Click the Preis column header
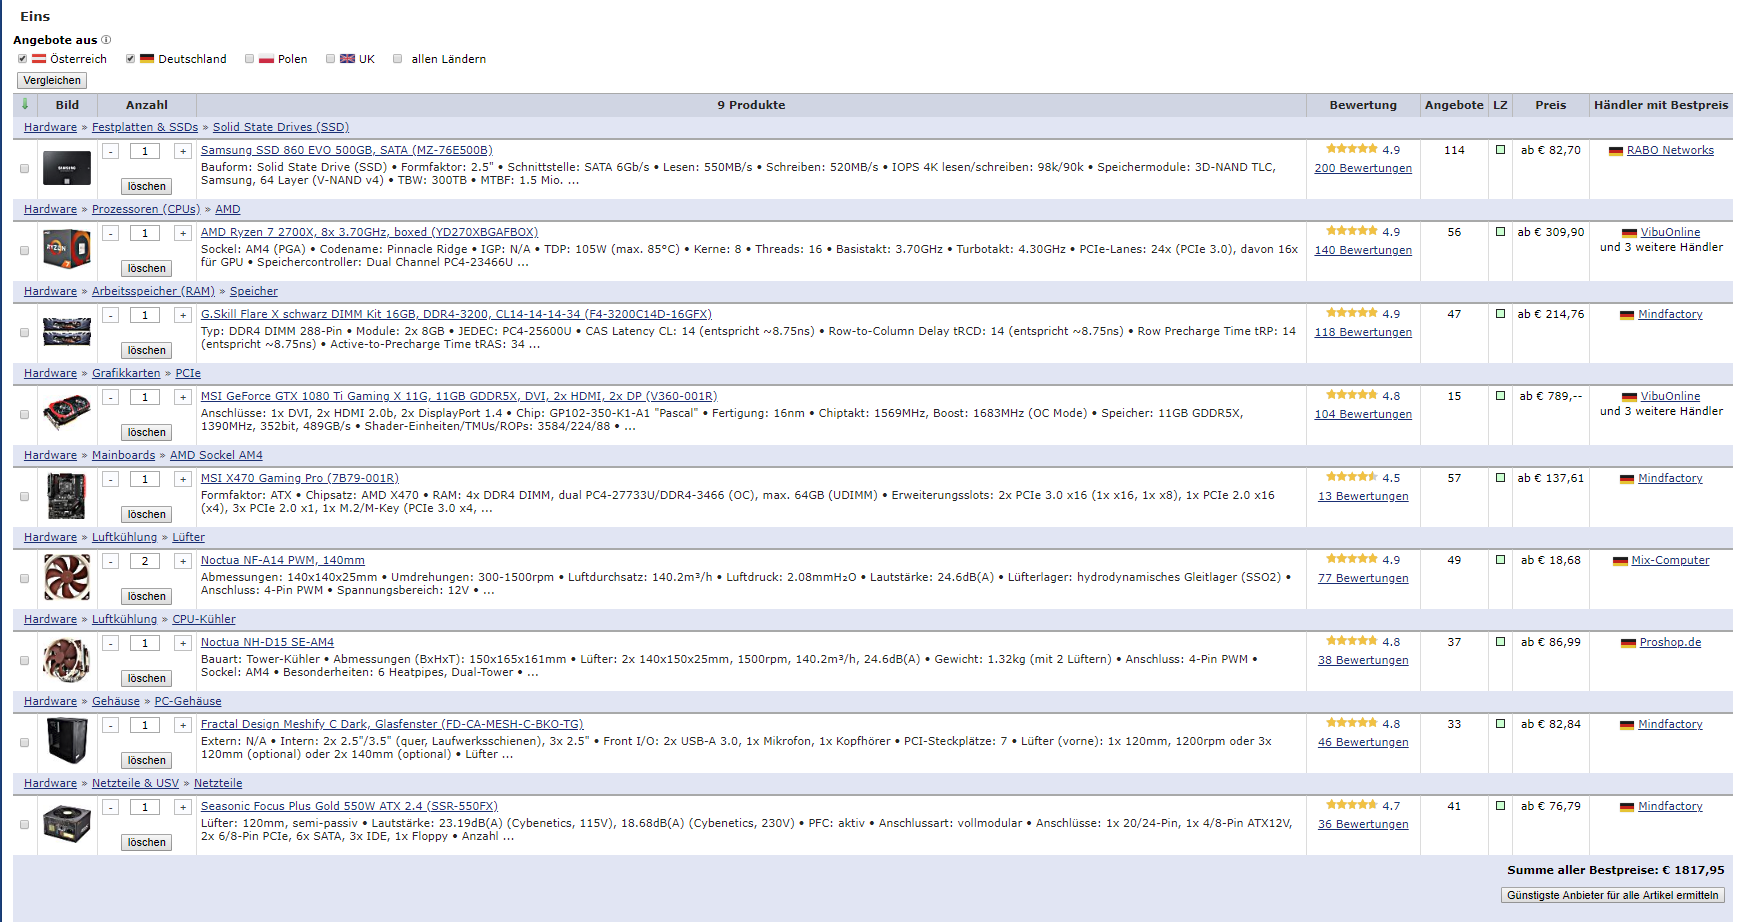 (x=1550, y=104)
